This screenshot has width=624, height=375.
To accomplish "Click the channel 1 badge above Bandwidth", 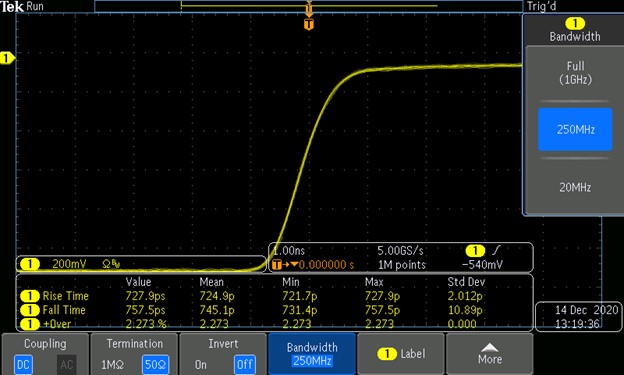I will tap(575, 24).
